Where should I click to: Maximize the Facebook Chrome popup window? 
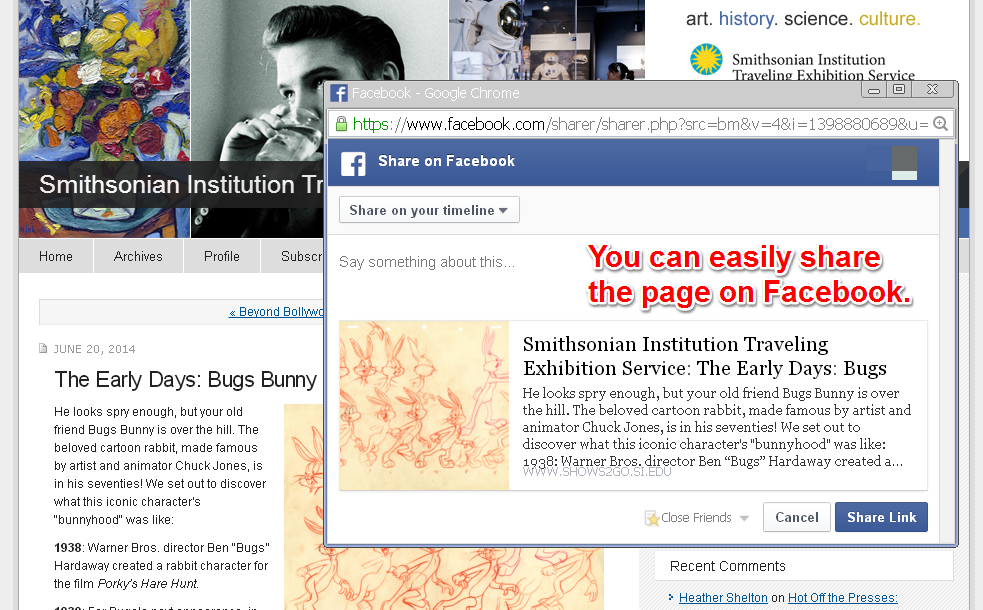pyautogui.click(x=898, y=90)
